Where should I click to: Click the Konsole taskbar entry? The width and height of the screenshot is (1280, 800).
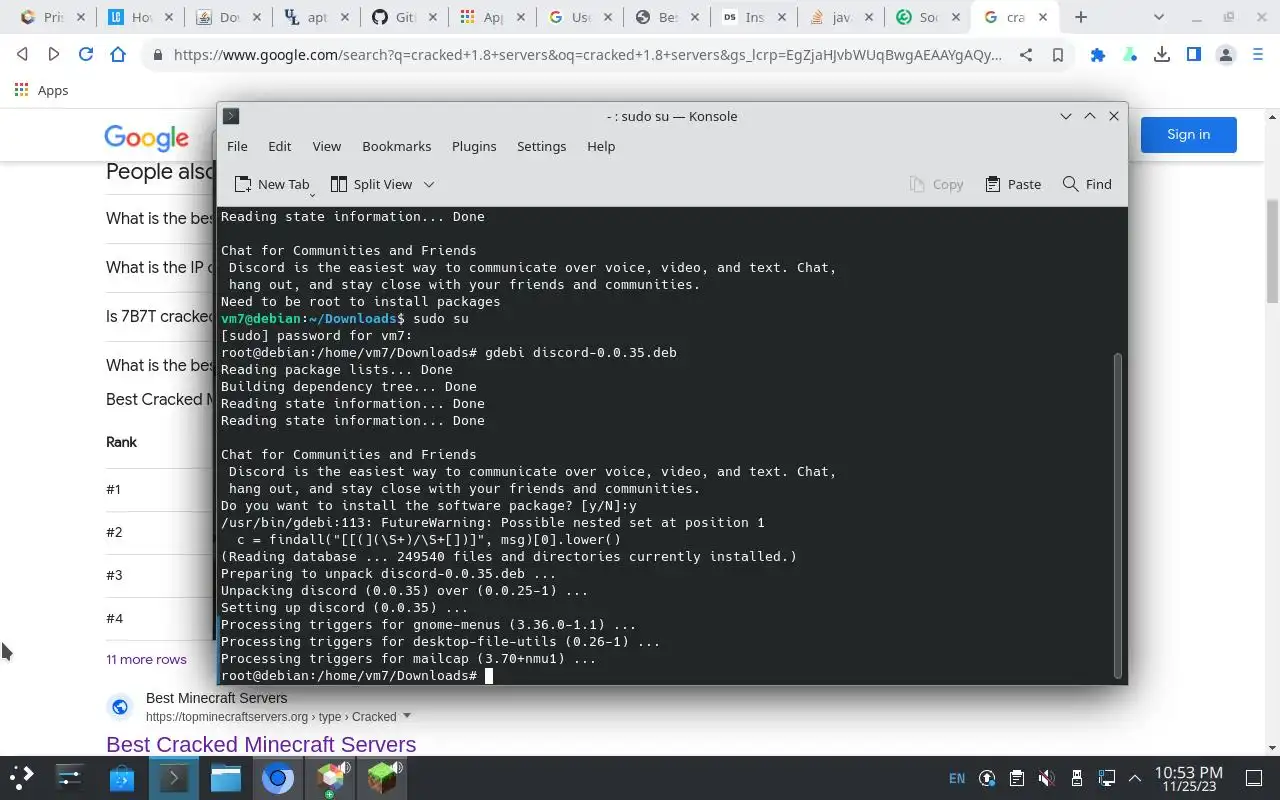(174, 777)
